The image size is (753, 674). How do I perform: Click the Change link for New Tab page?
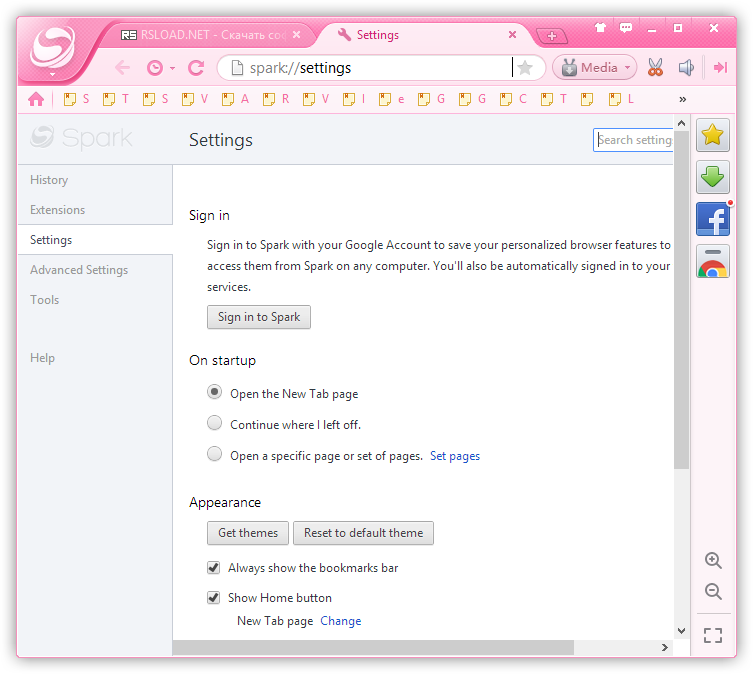pyautogui.click(x=340, y=621)
